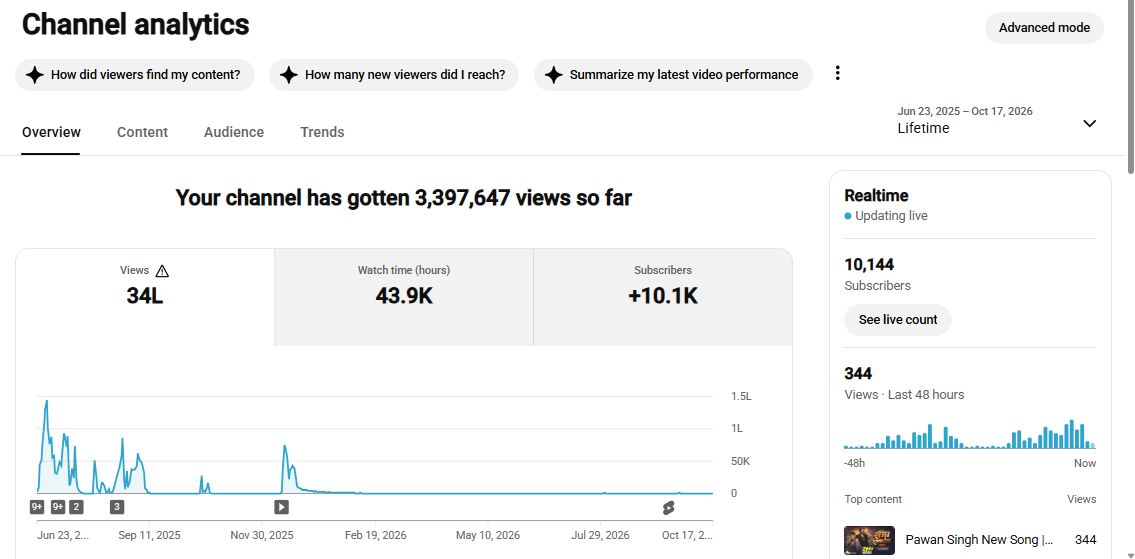
Task: Click the '50K' y-axis label
Action: coord(741,461)
